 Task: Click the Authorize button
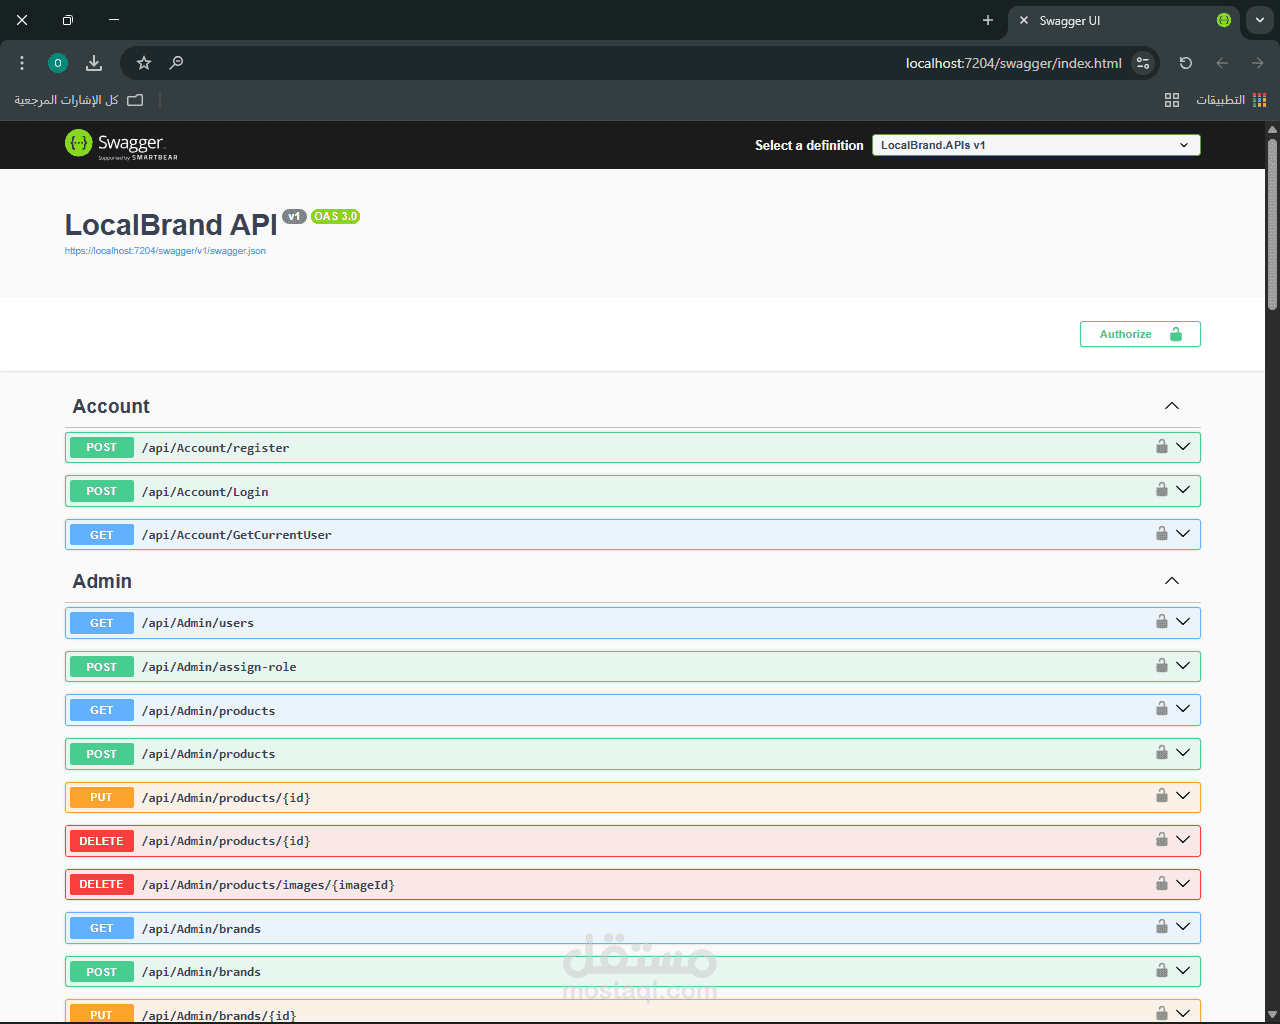1140,334
